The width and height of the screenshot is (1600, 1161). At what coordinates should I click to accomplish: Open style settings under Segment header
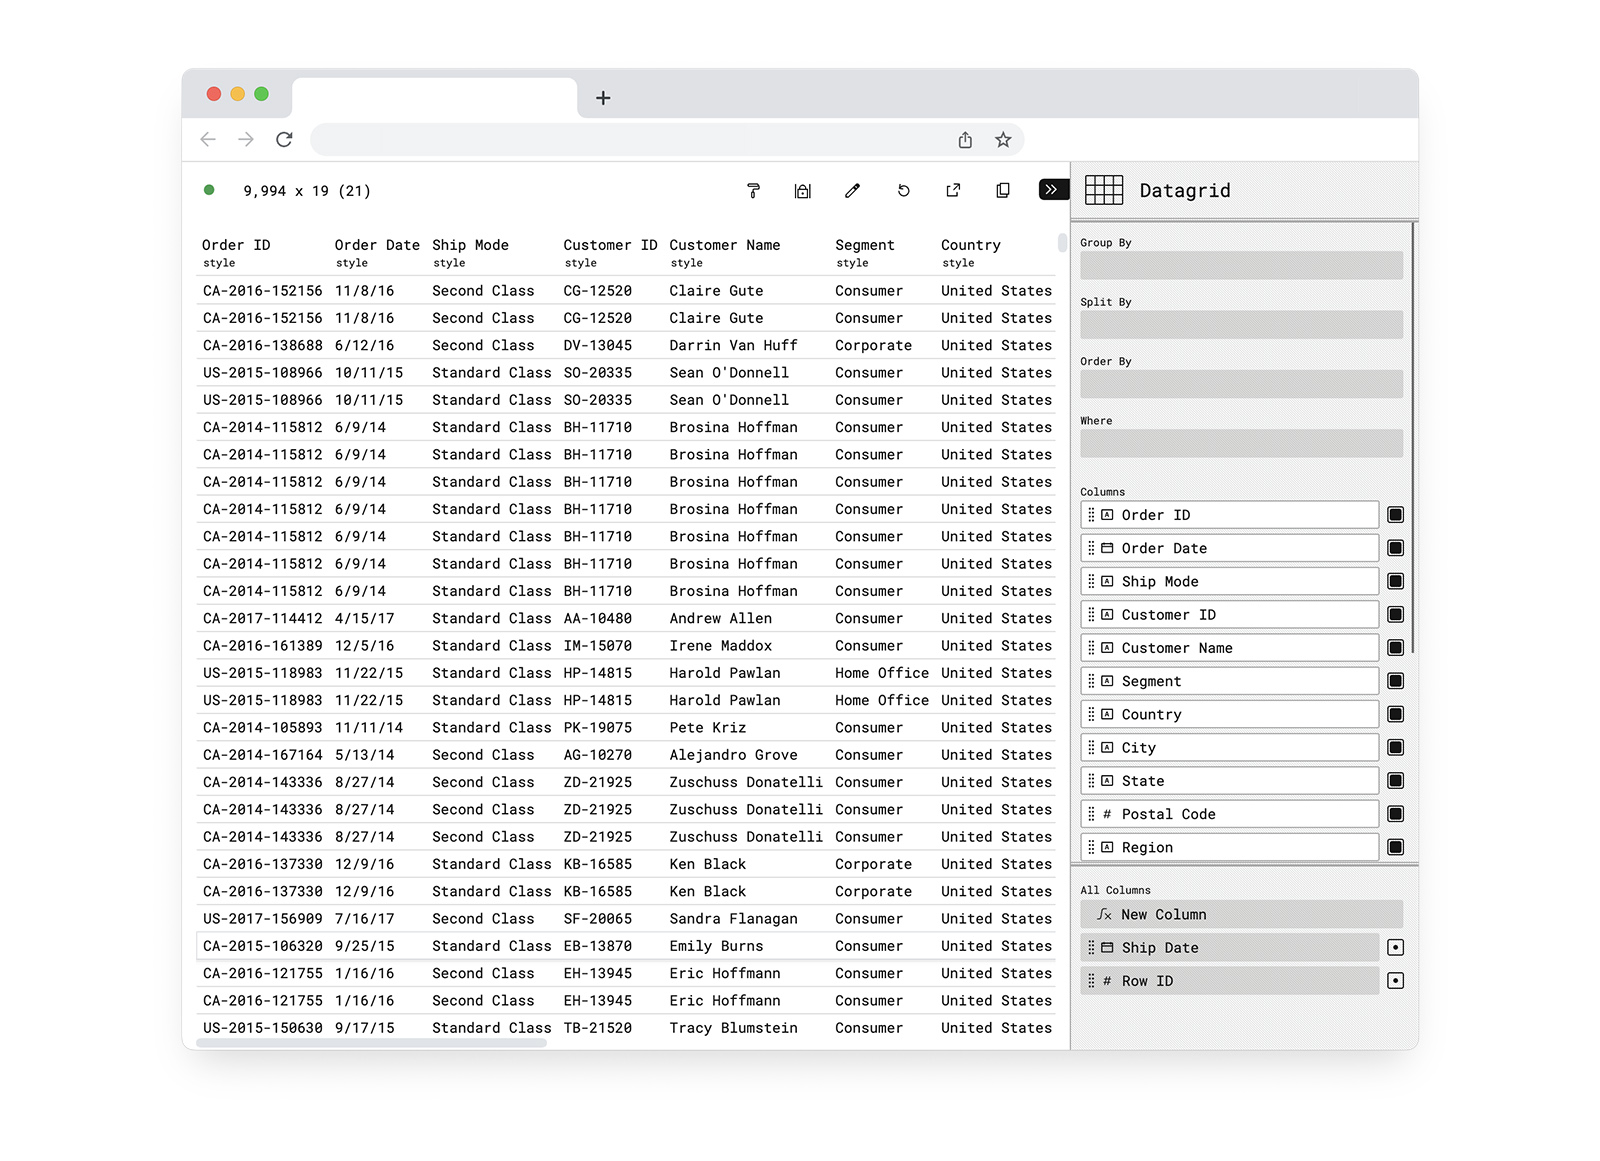click(x=852, y=263)
